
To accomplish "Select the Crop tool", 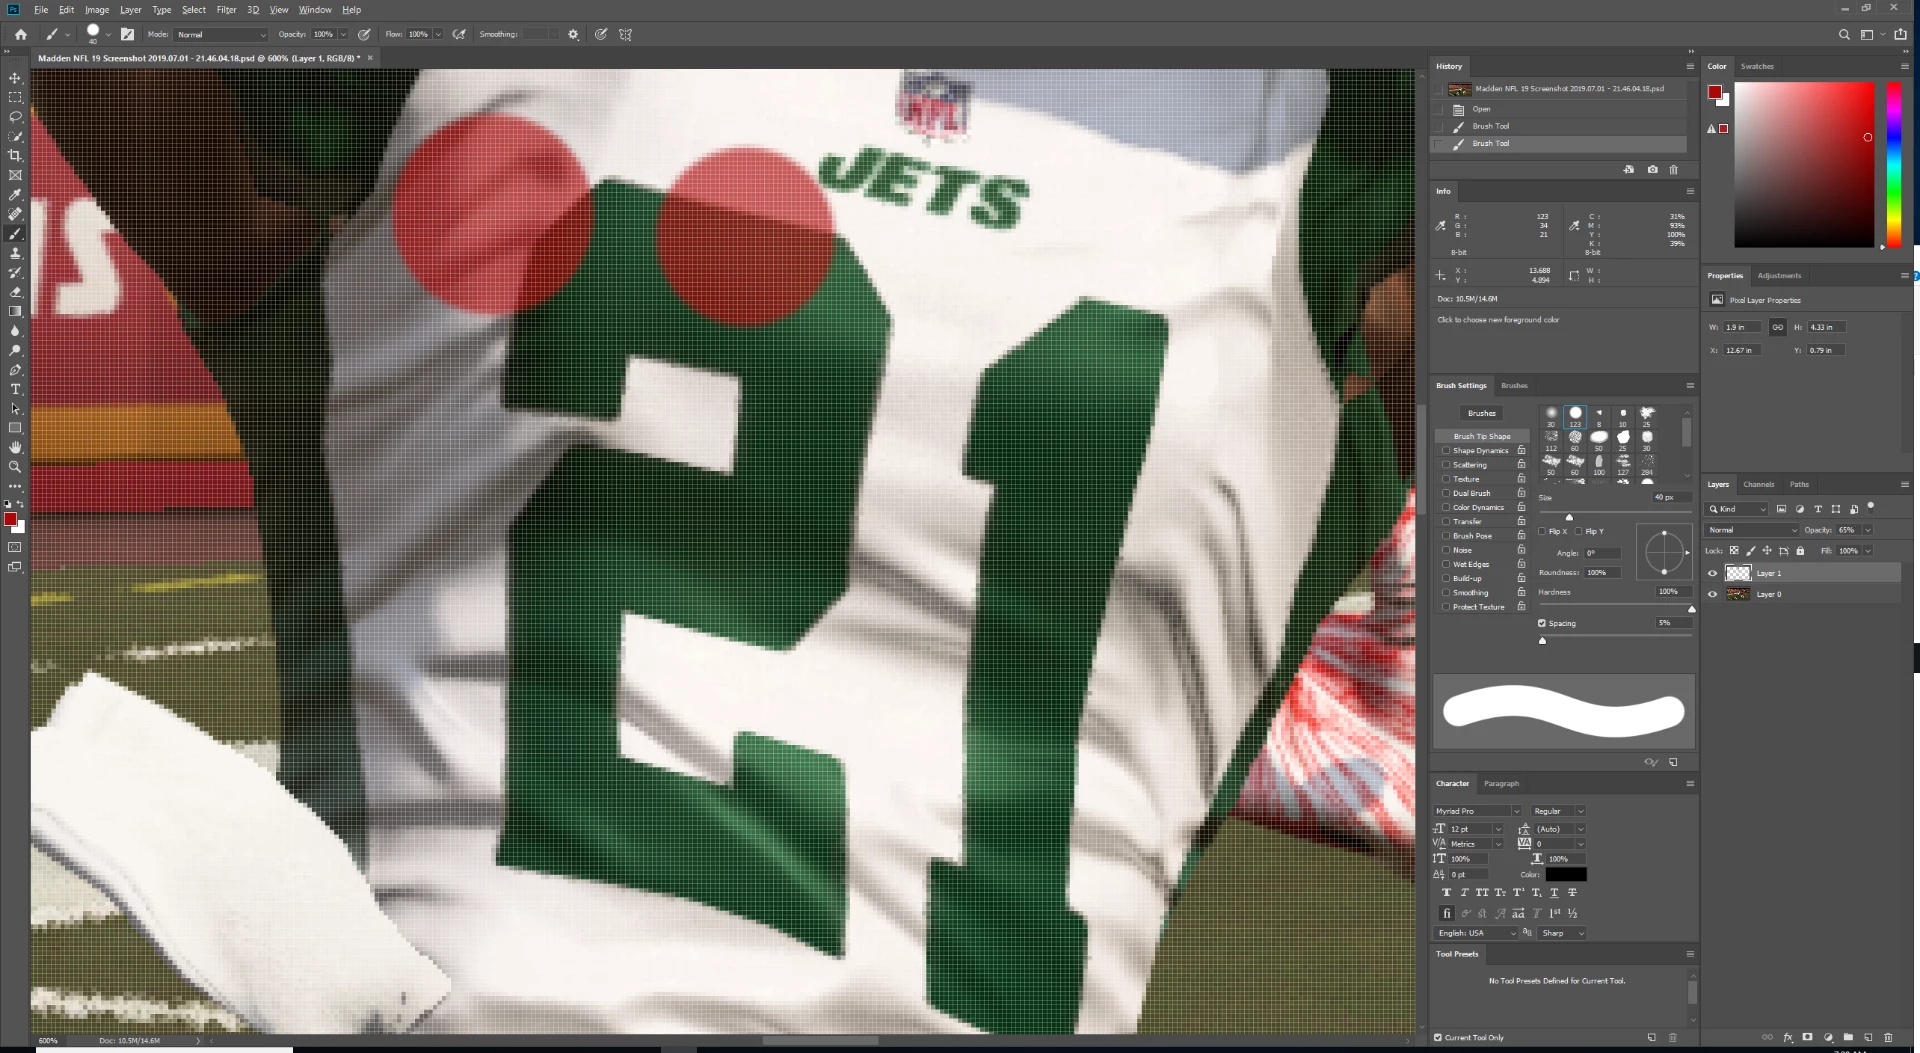I will tap(15, 156).
